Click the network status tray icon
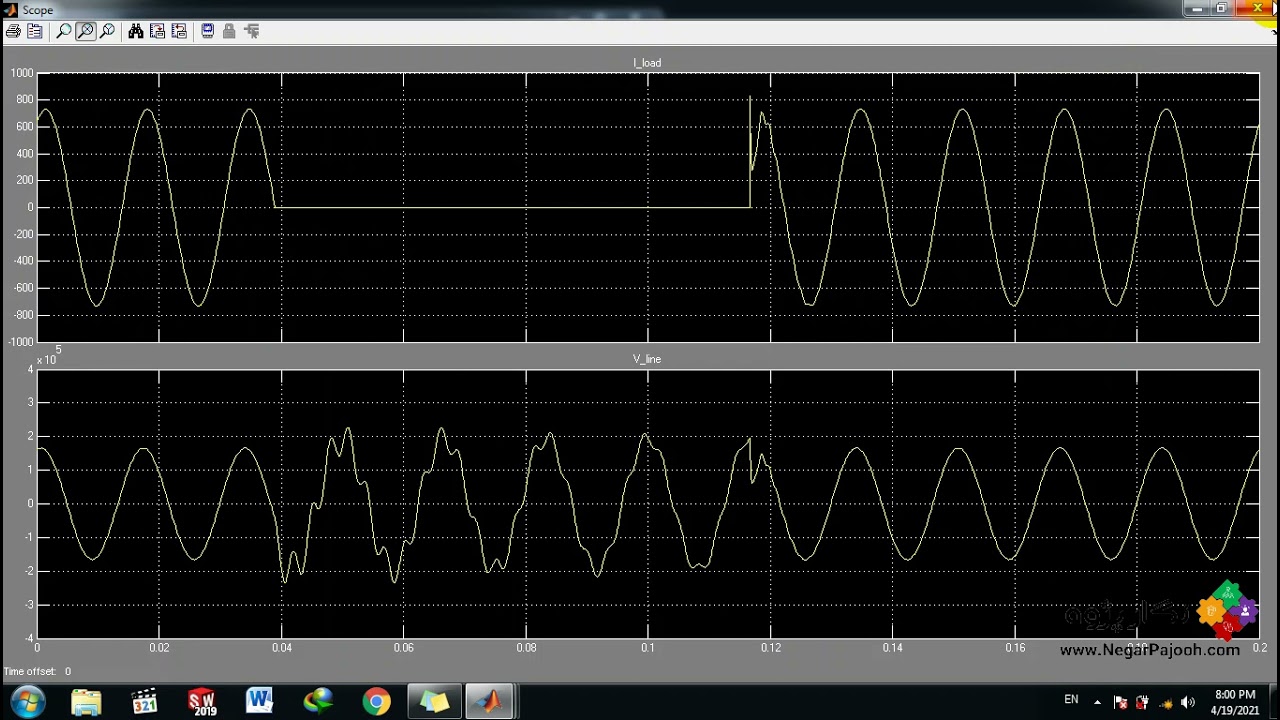Viewport: 1280px width, 720px height. click(x=1165, y=702)
